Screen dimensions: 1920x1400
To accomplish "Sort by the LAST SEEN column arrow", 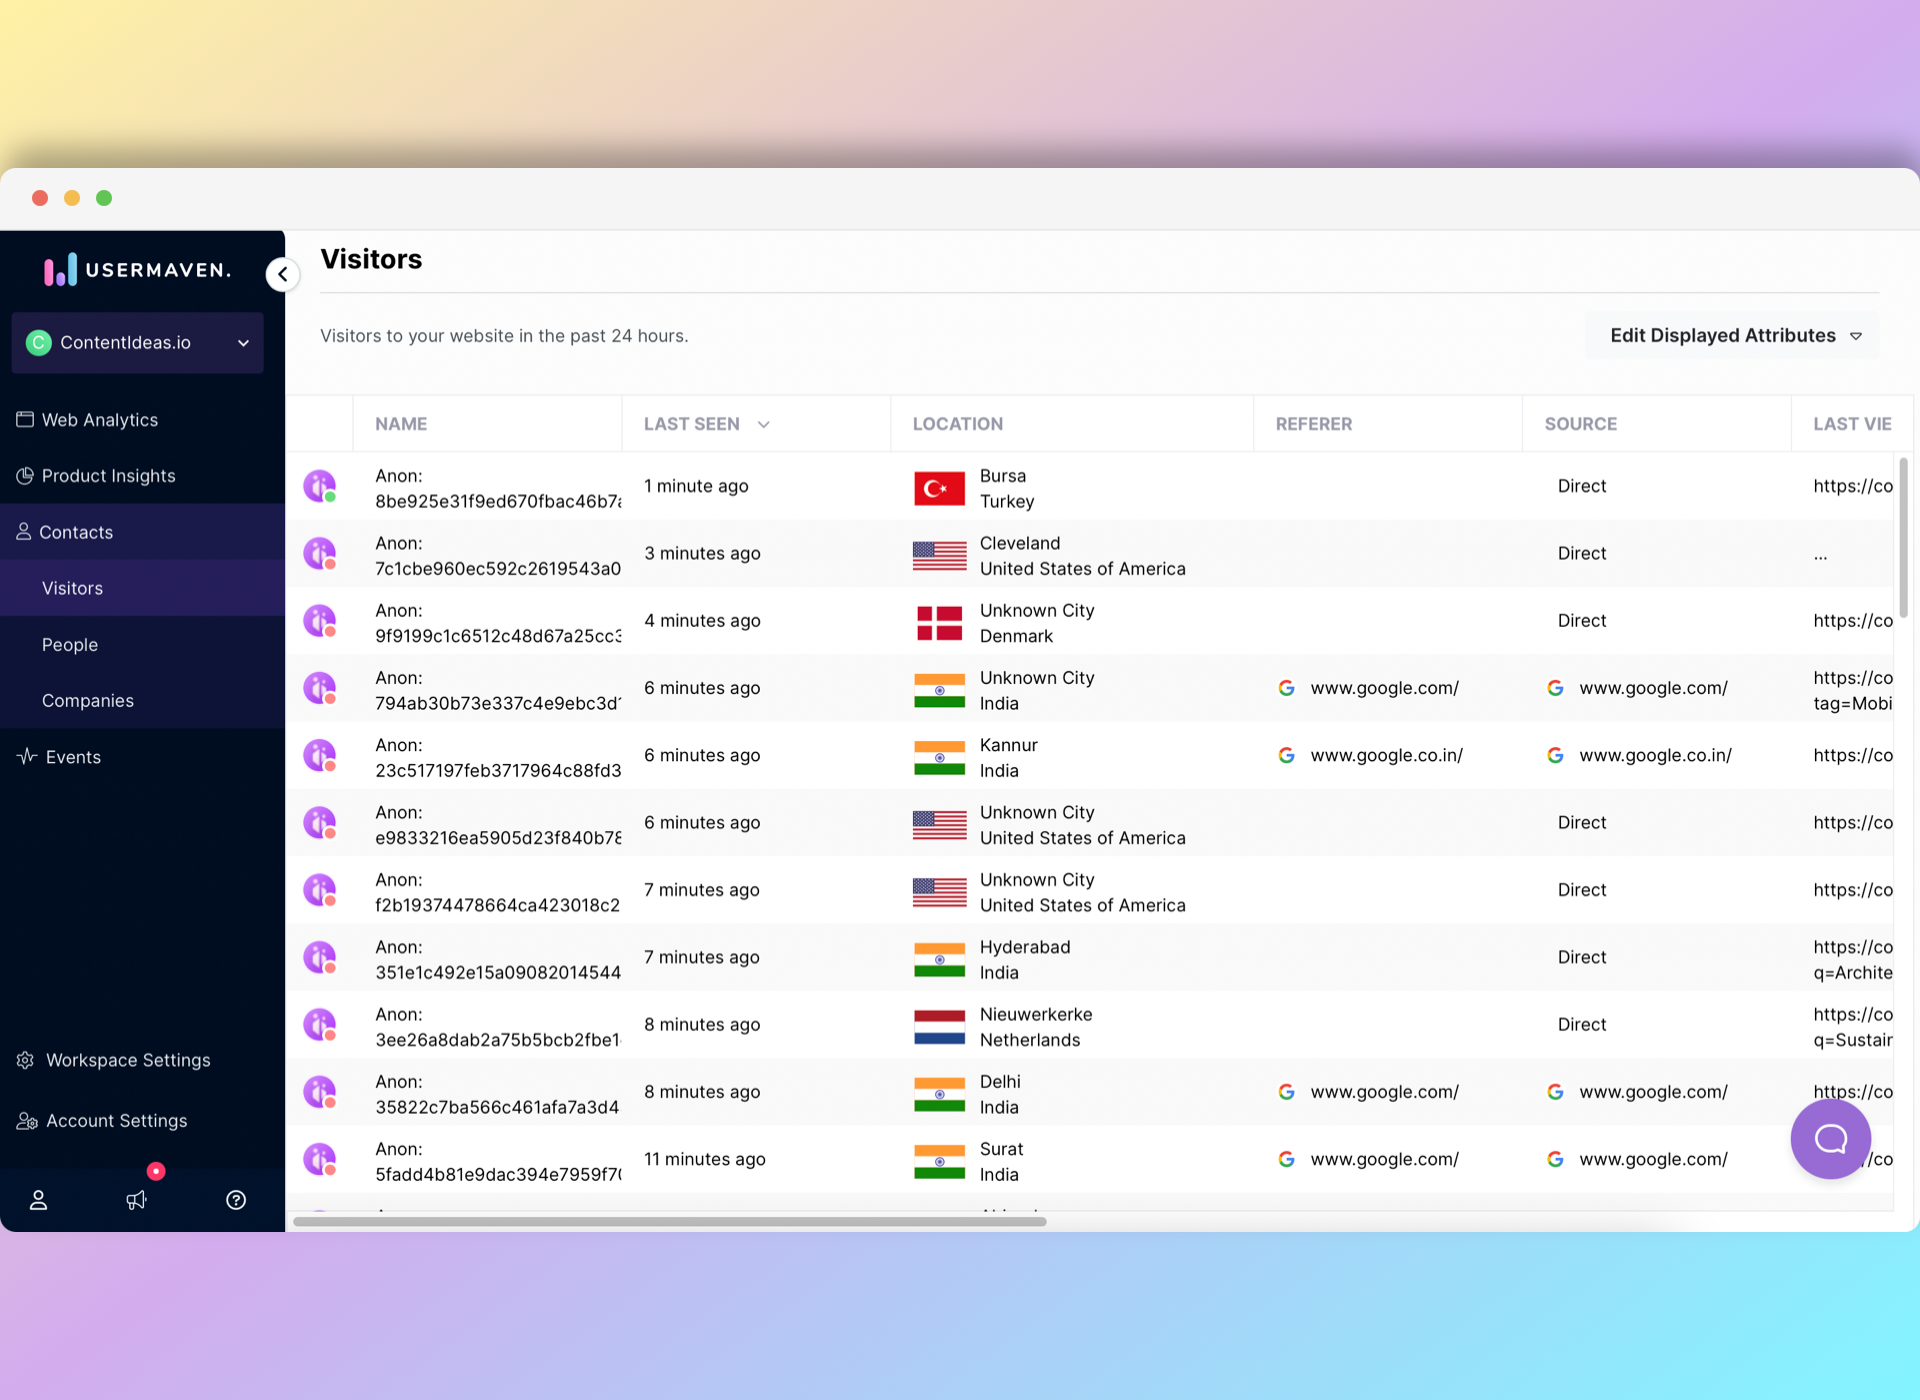I will [x=764, y=424].
